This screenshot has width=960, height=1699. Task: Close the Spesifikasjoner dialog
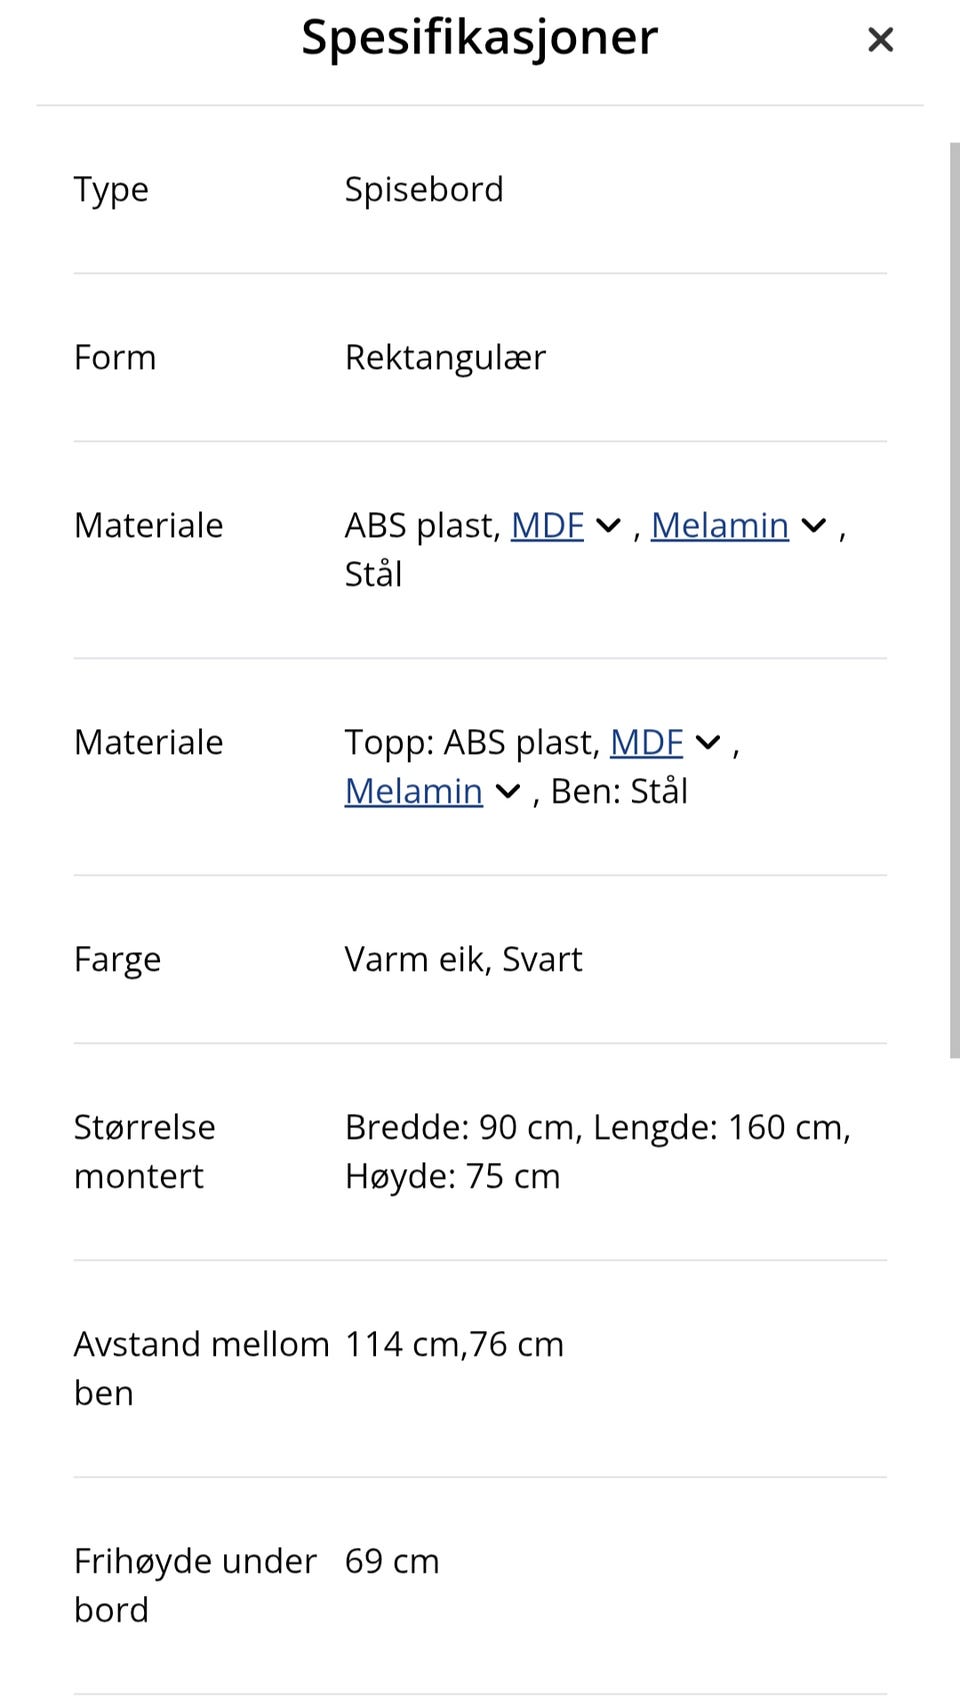pos(880,40)
